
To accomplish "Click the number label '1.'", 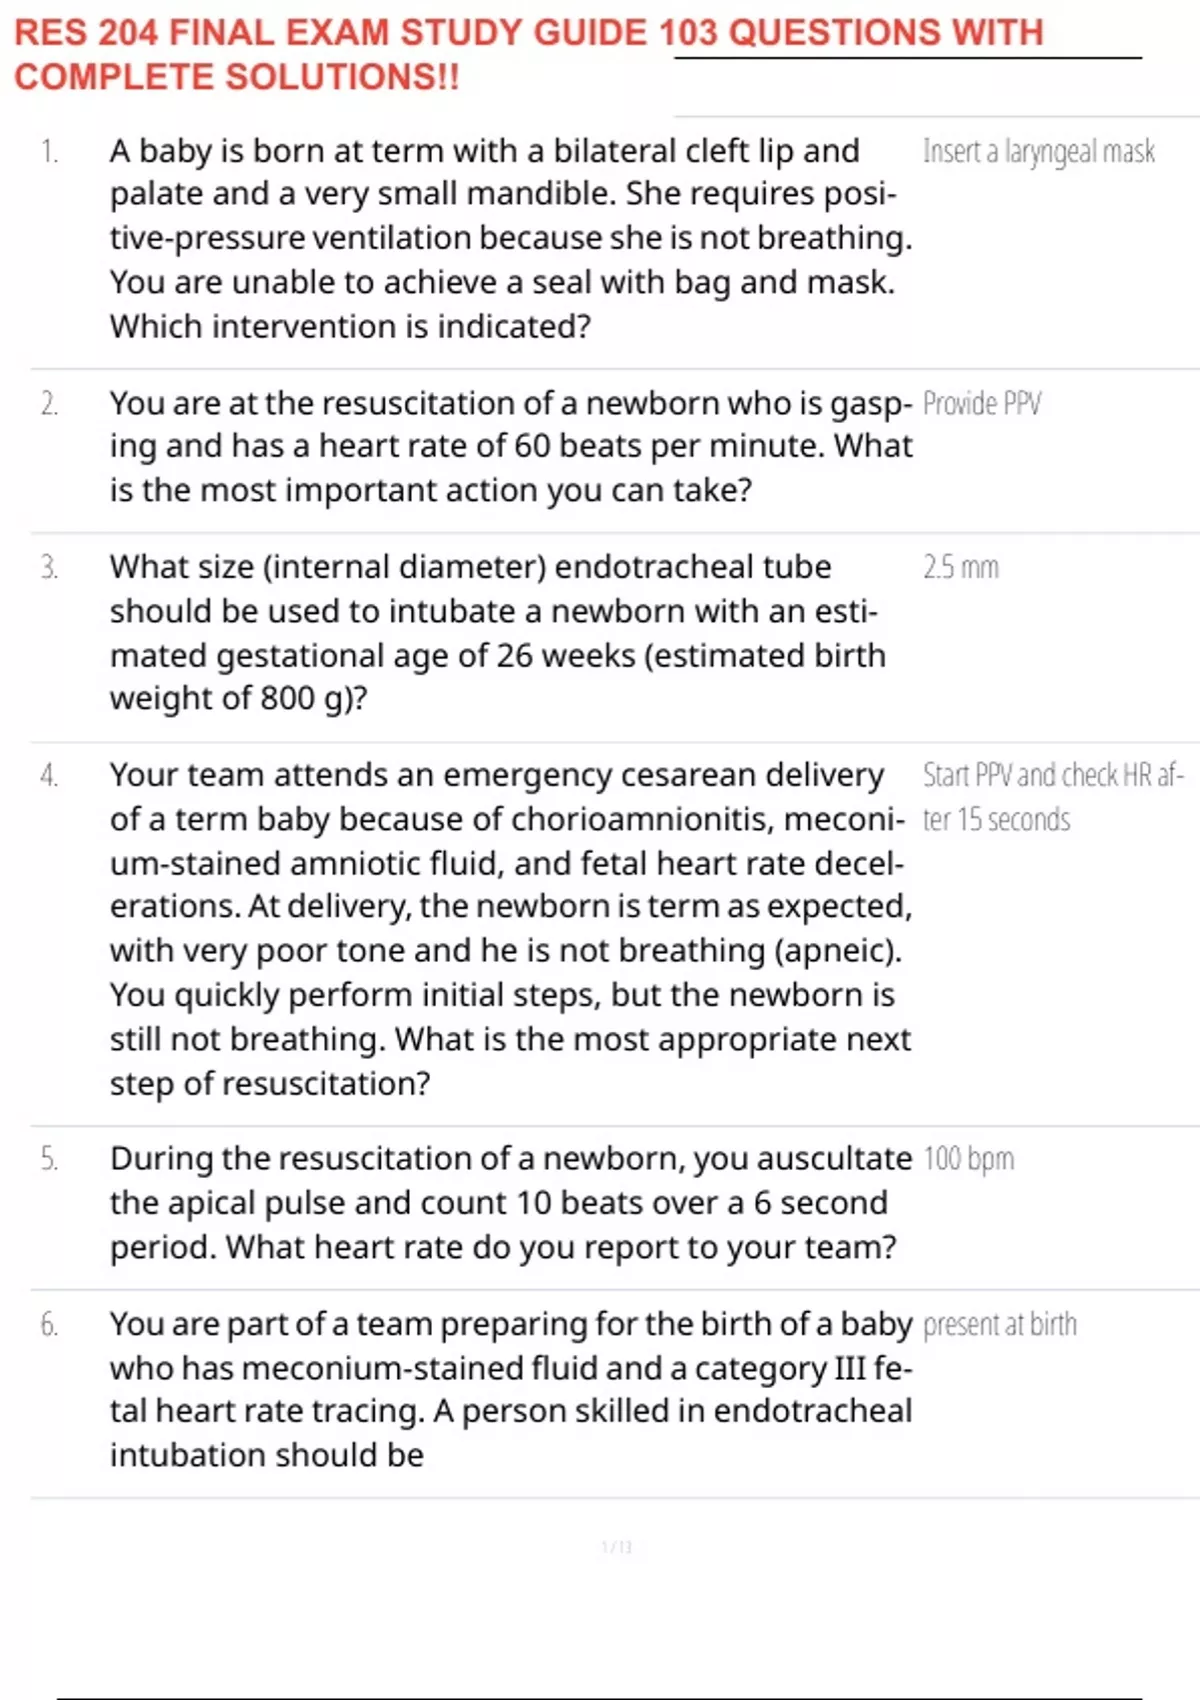I will (49, 151).
